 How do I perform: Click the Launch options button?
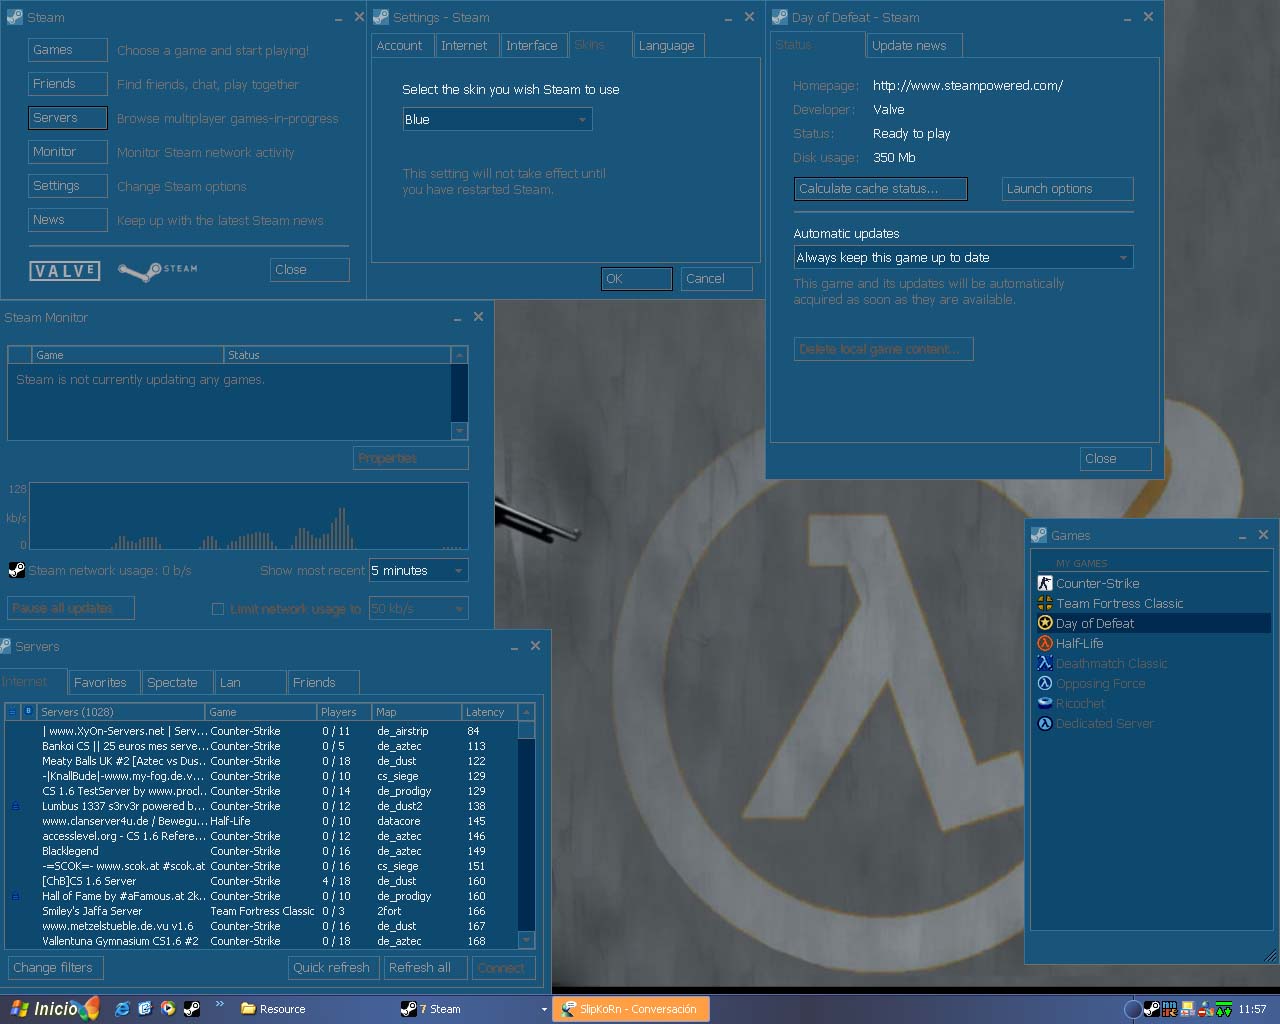tap(1067, 189)
